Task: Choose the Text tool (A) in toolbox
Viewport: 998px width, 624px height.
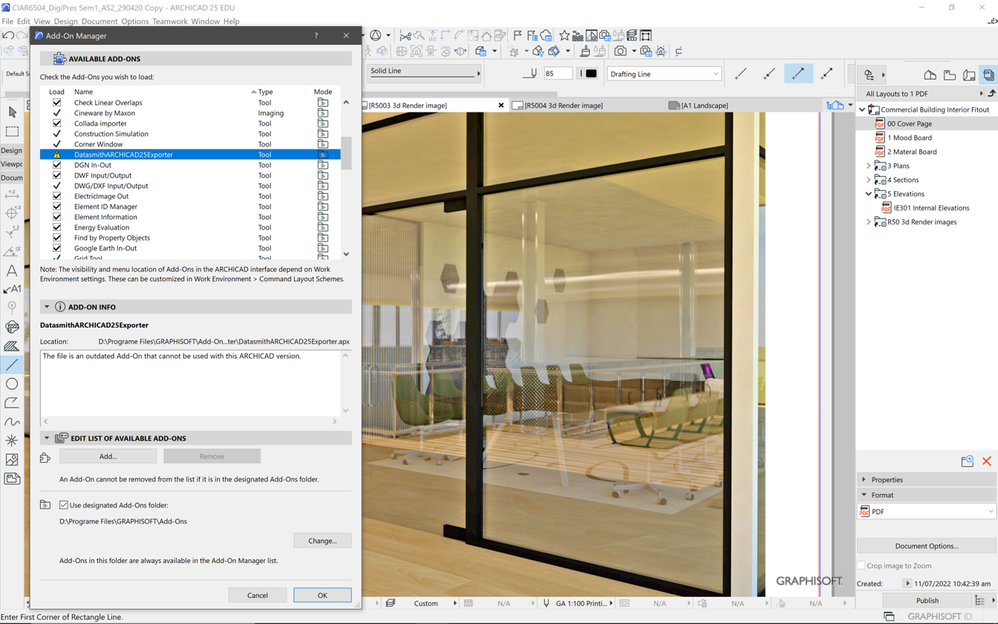Action: click(12, 271)
